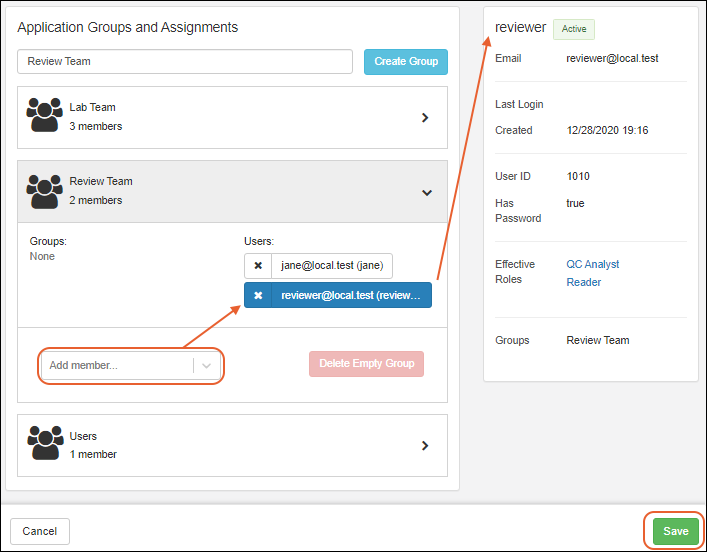
Task: Expand the Users group chevron
Action: (x=425, y=446)
